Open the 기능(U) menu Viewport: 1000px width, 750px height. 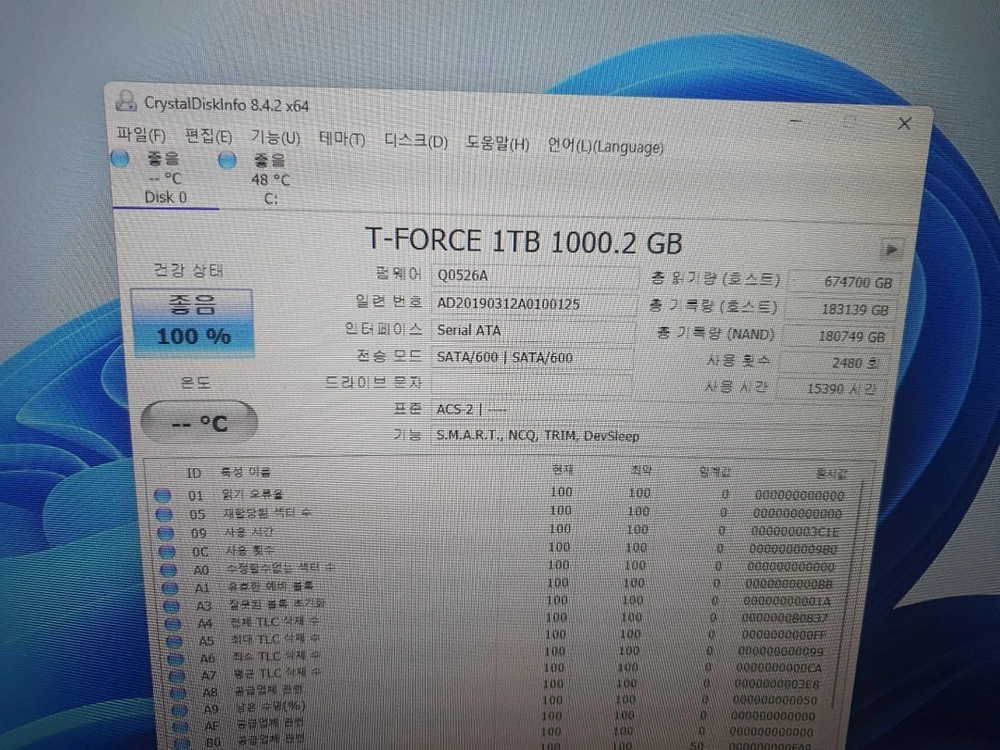(x=275, y=137)
